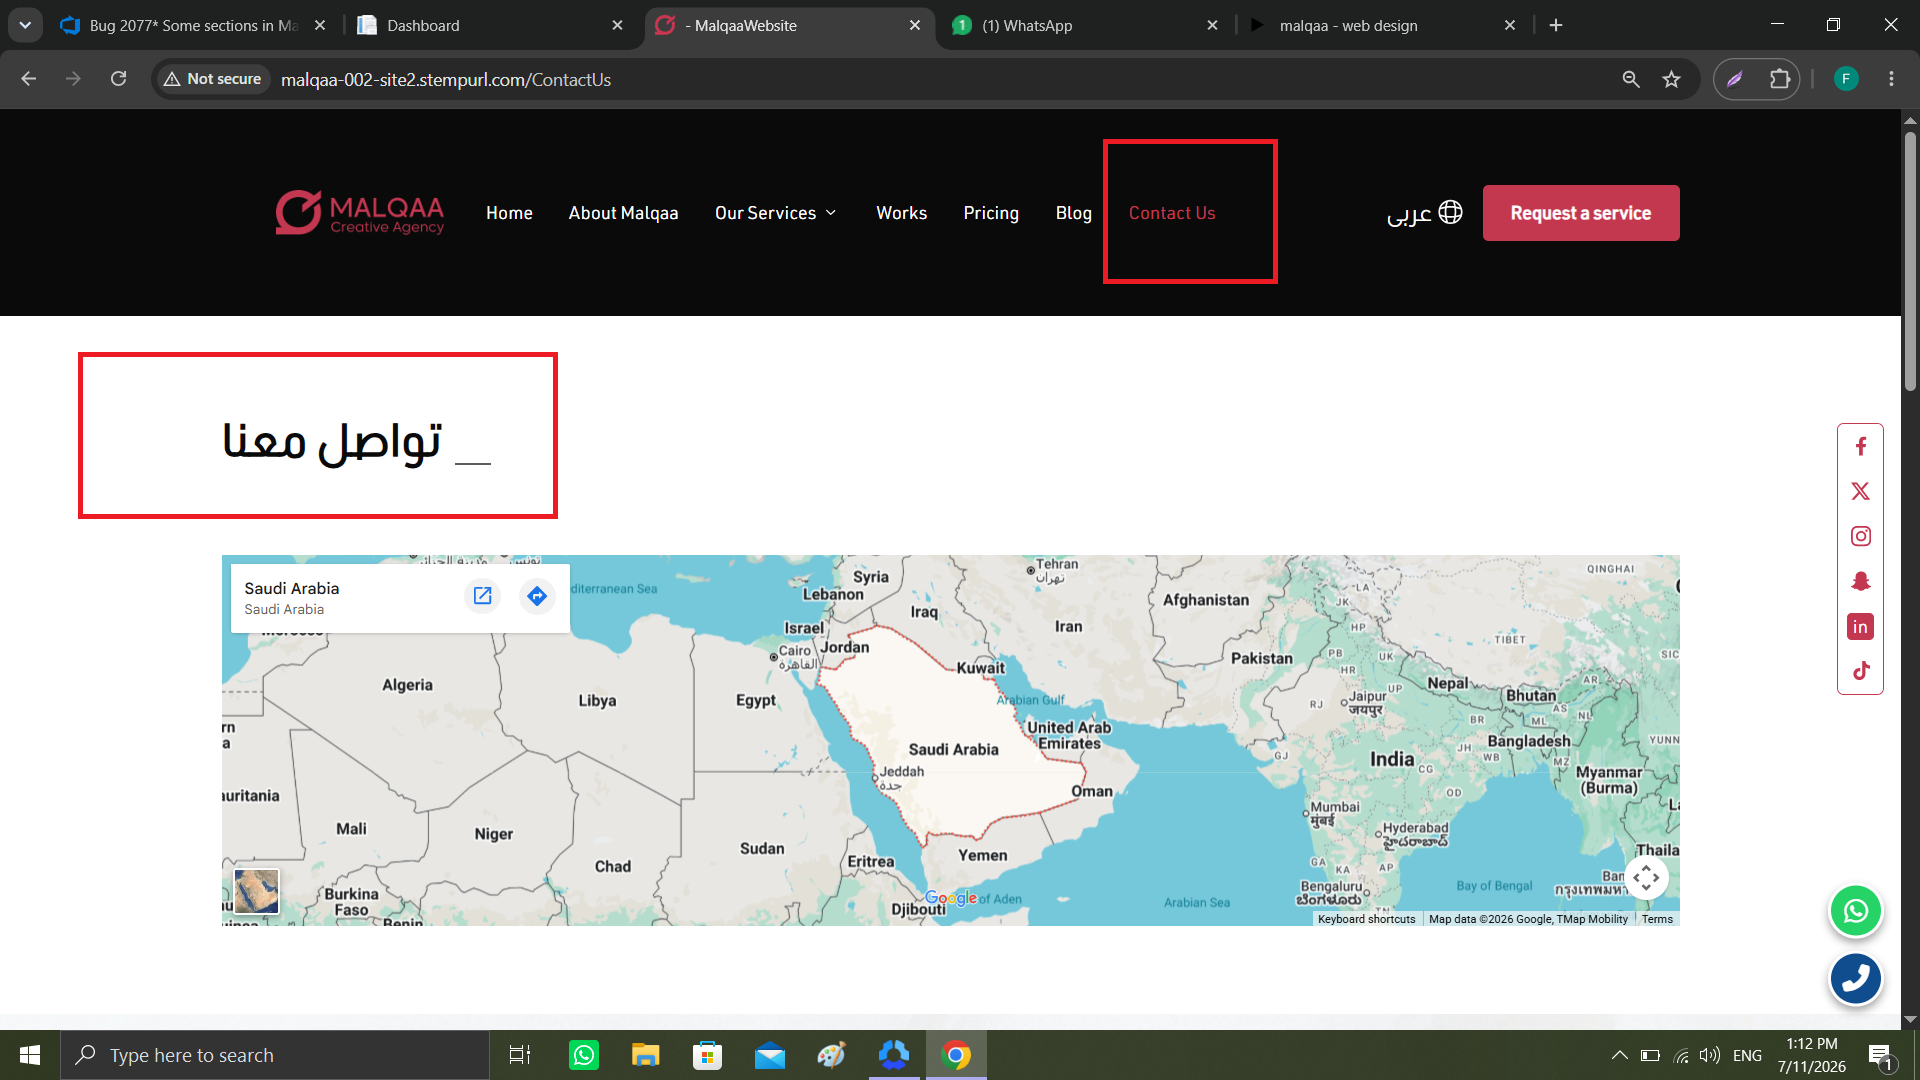
Task: Open the Pricing menu item
Action: (x=991, y=213)
